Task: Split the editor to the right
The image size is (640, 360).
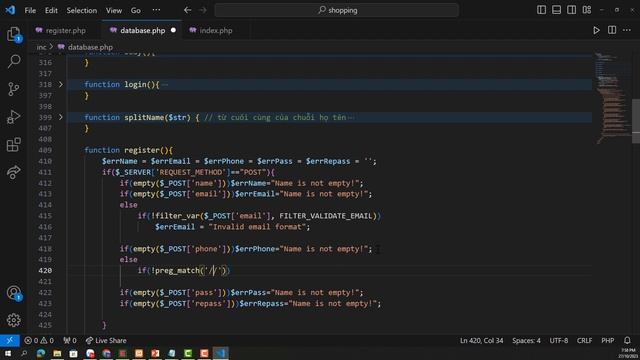Action: click(x=612, y=30)
